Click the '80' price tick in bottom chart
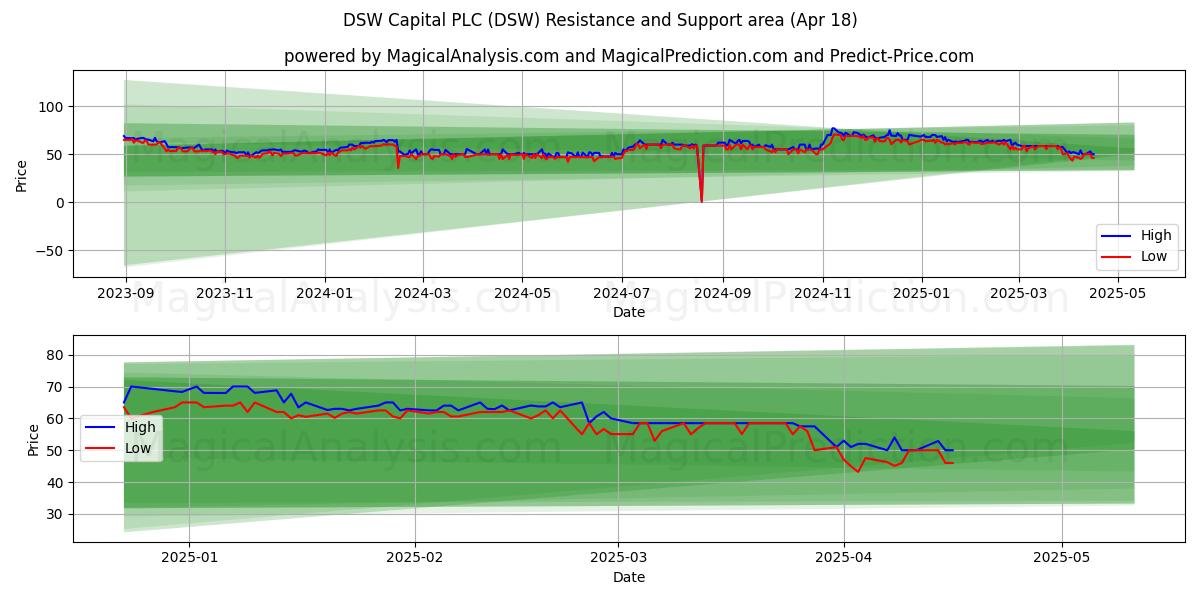The height and width of the screenshot is (600, 1200). 56,355
